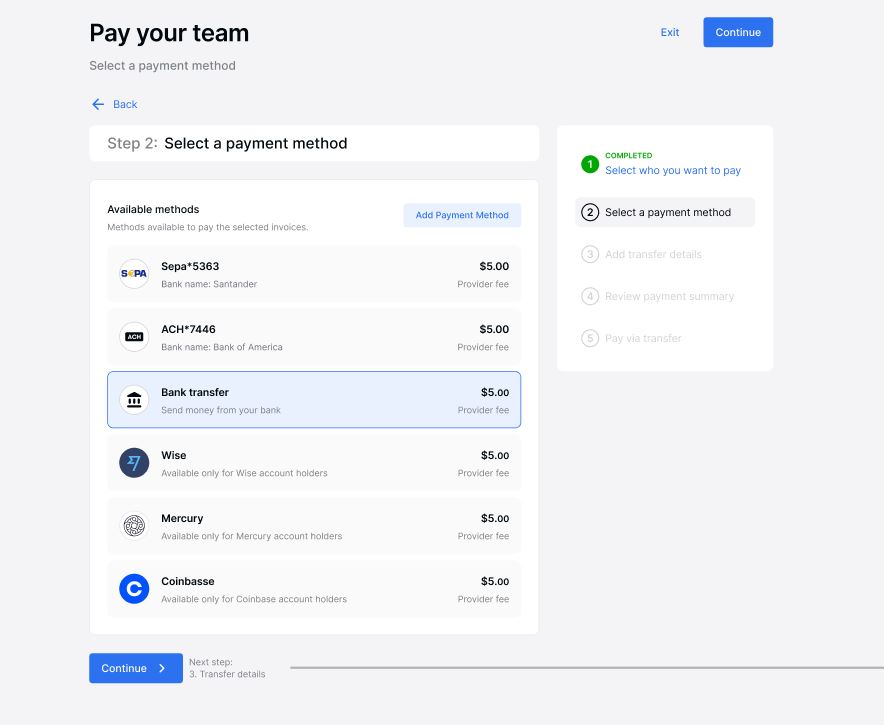Pick Wise as the payment method

(314, 463)
